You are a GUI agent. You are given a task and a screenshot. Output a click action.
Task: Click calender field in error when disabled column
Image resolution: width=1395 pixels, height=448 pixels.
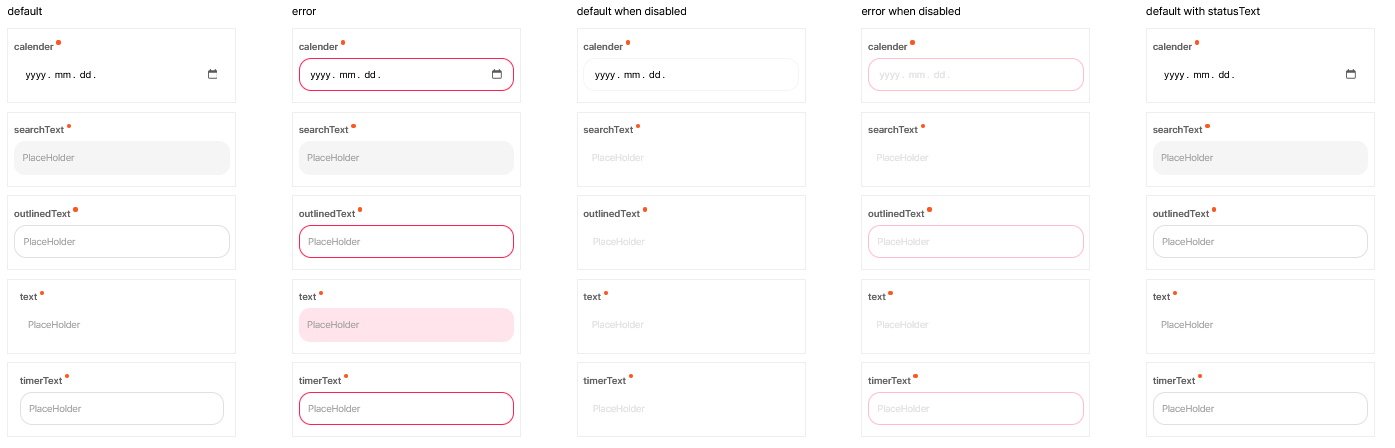click(x=975, y=75)
